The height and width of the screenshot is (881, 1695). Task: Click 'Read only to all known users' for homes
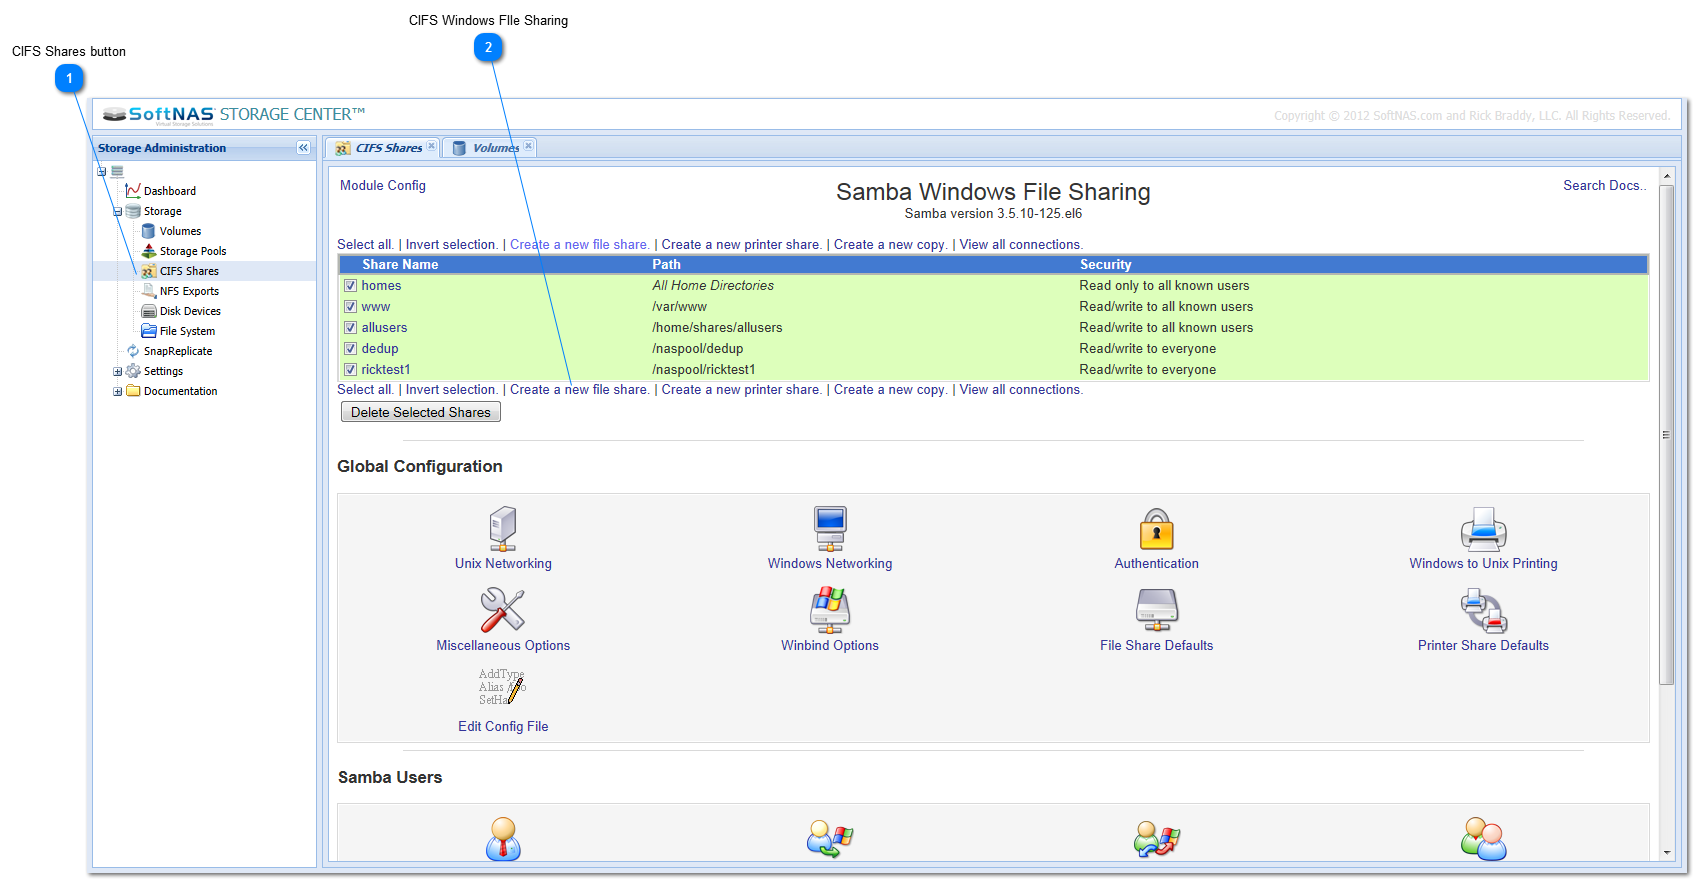tap(1164, 286)
